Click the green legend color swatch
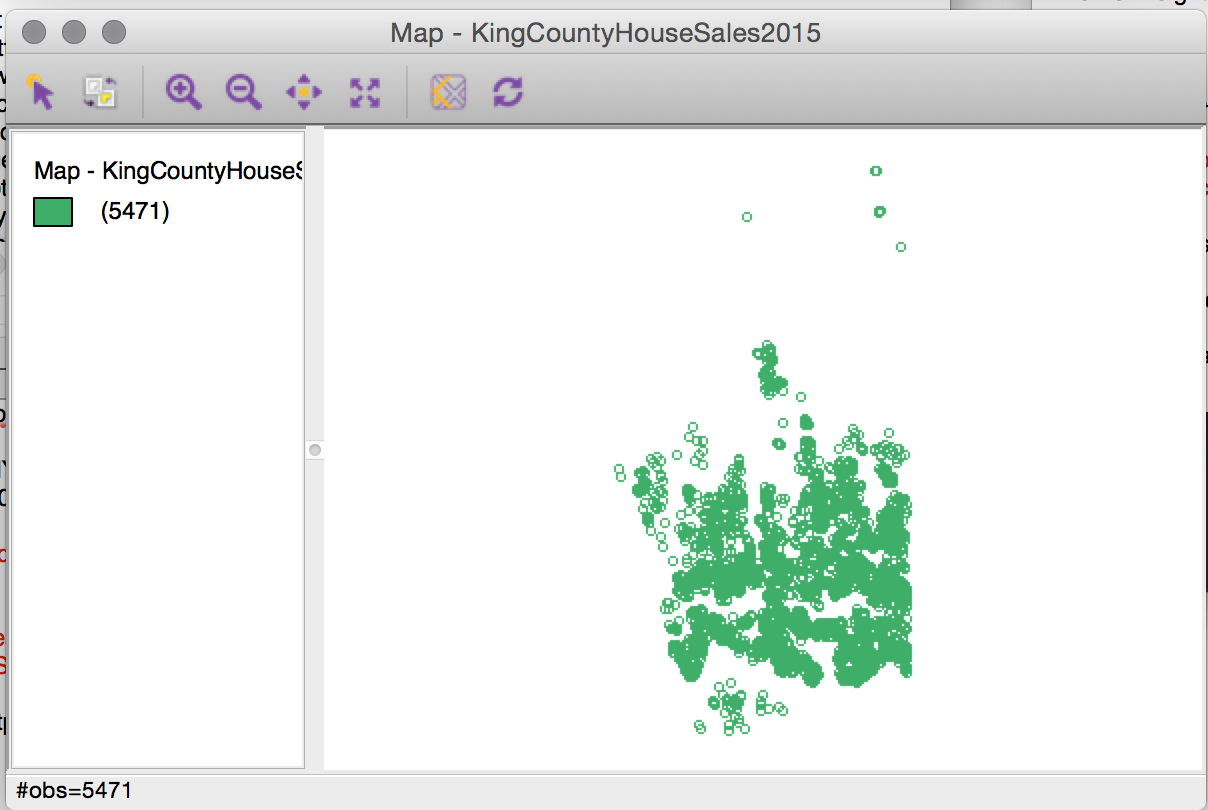The image size is (1208, 810). click(x=51, y=211)
